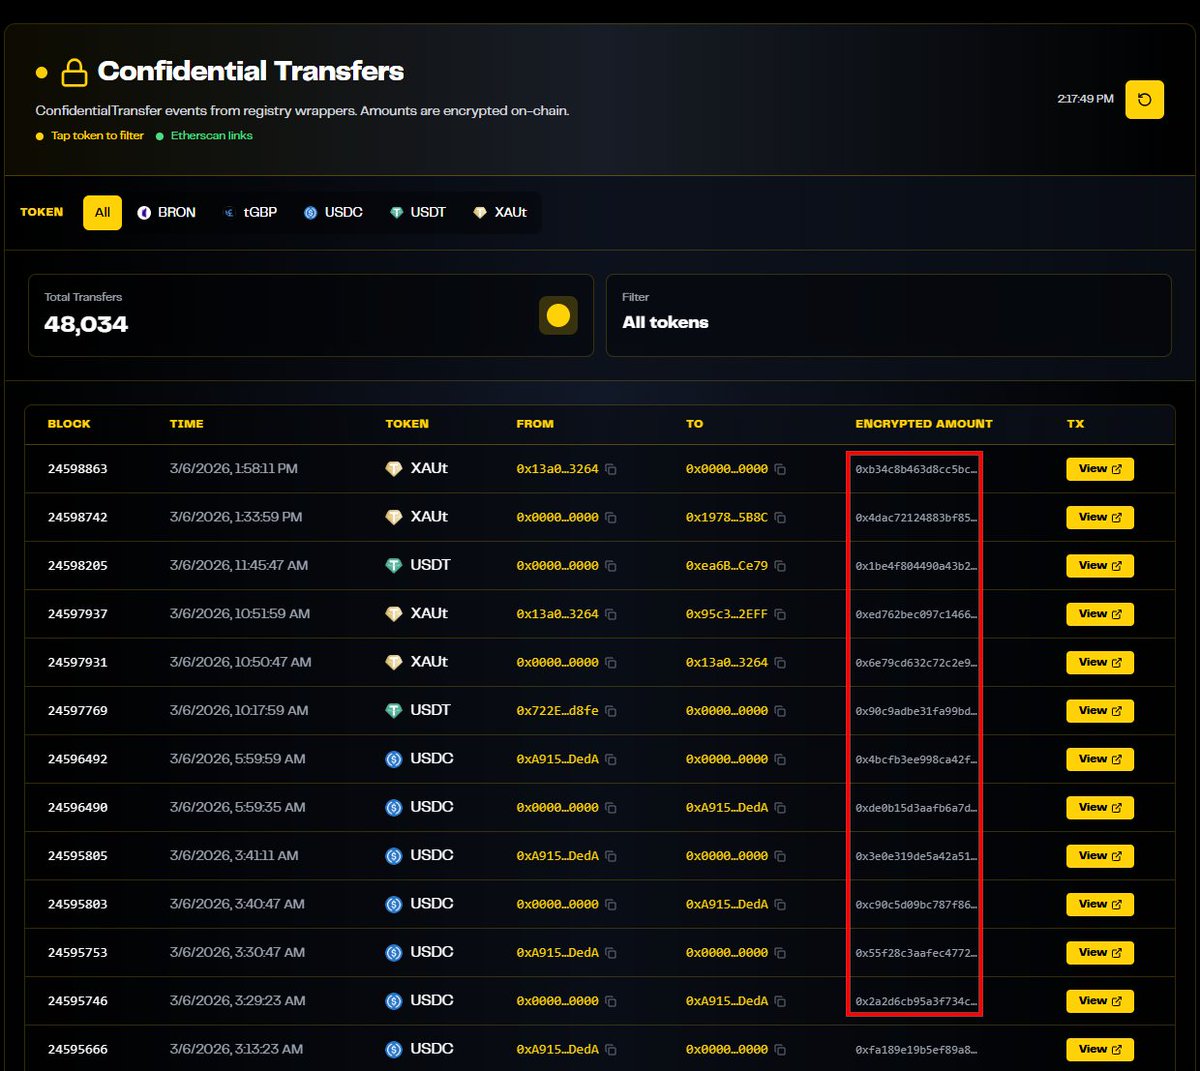Image resolution: width=1200 pixels, height=1071 pixels.
Task: Click the refresh icon button next to the time
Action: pyautogui.click(x=1144, y=99)
